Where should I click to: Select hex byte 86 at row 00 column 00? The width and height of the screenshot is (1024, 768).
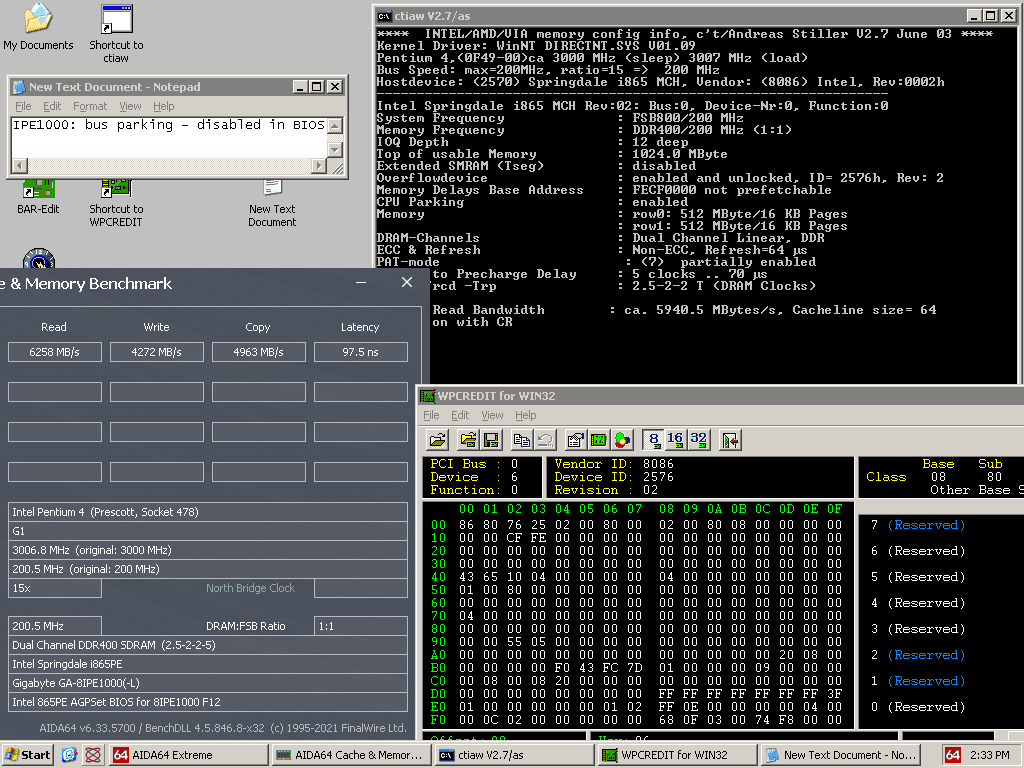click(466, 524)
